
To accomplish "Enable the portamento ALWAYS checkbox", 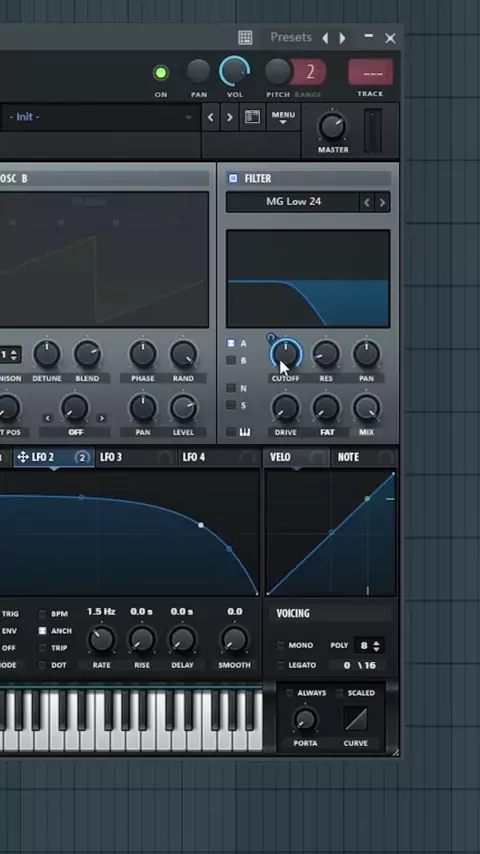I will (290, 693).
